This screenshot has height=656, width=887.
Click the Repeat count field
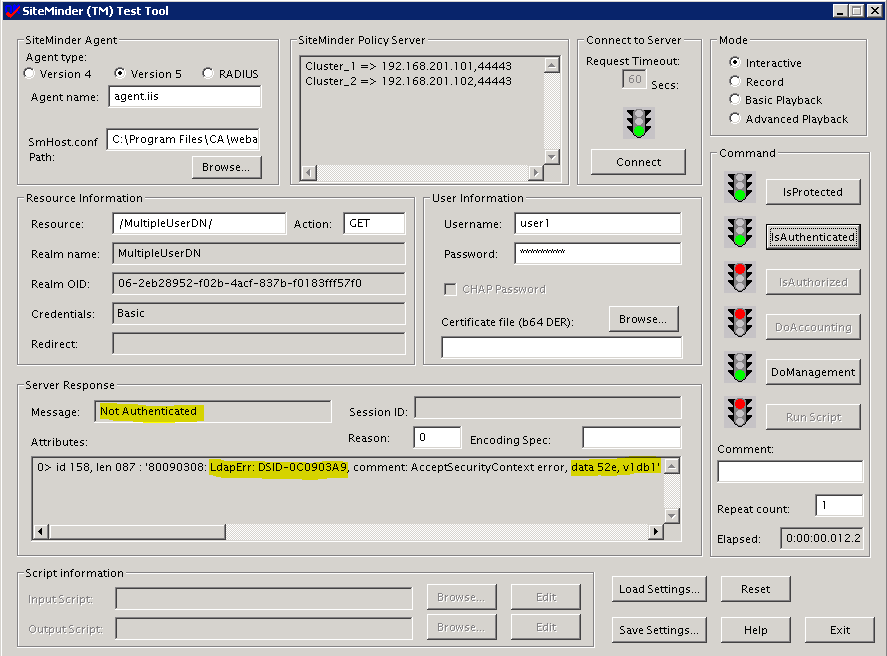tap(839, 505)
